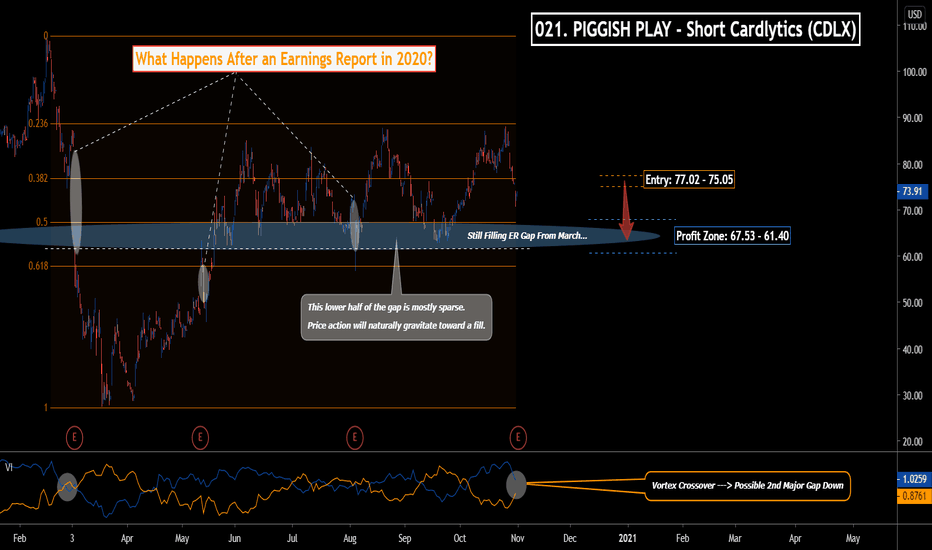932x550 pixels.
Task: Open the August earnings E marker
Action: pos(355,438)
